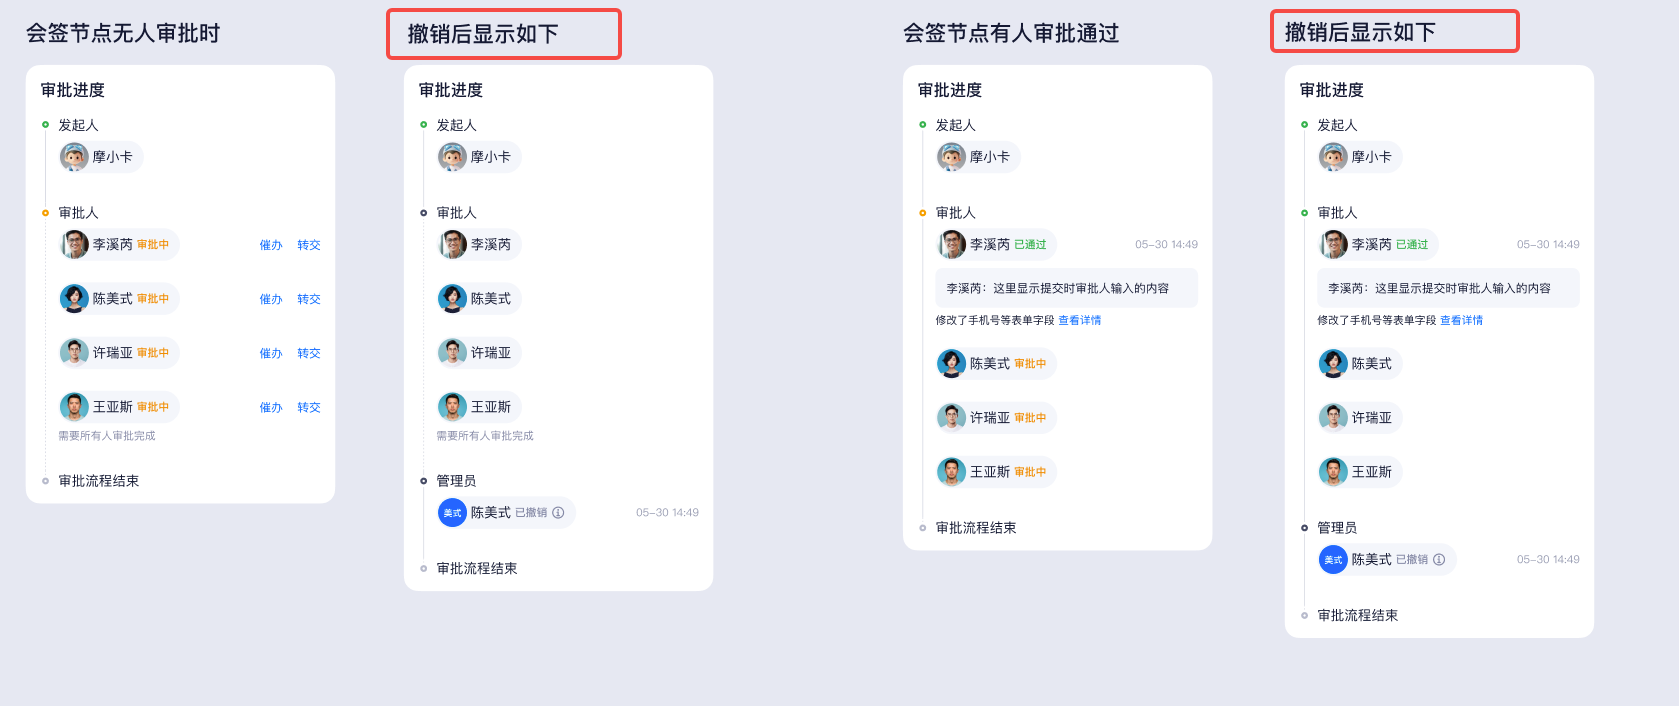This screenshot has width=1679, height=706.
Task: Click 王亚斯's avatar in the second card
Action: pos(452,407)
